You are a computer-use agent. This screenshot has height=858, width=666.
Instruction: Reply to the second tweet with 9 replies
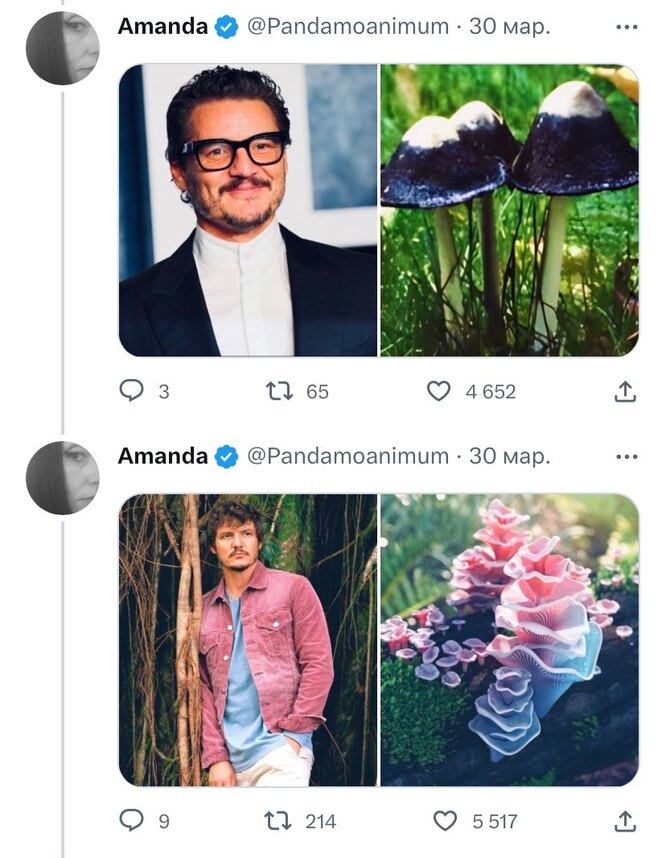click(x=132, y=821)
